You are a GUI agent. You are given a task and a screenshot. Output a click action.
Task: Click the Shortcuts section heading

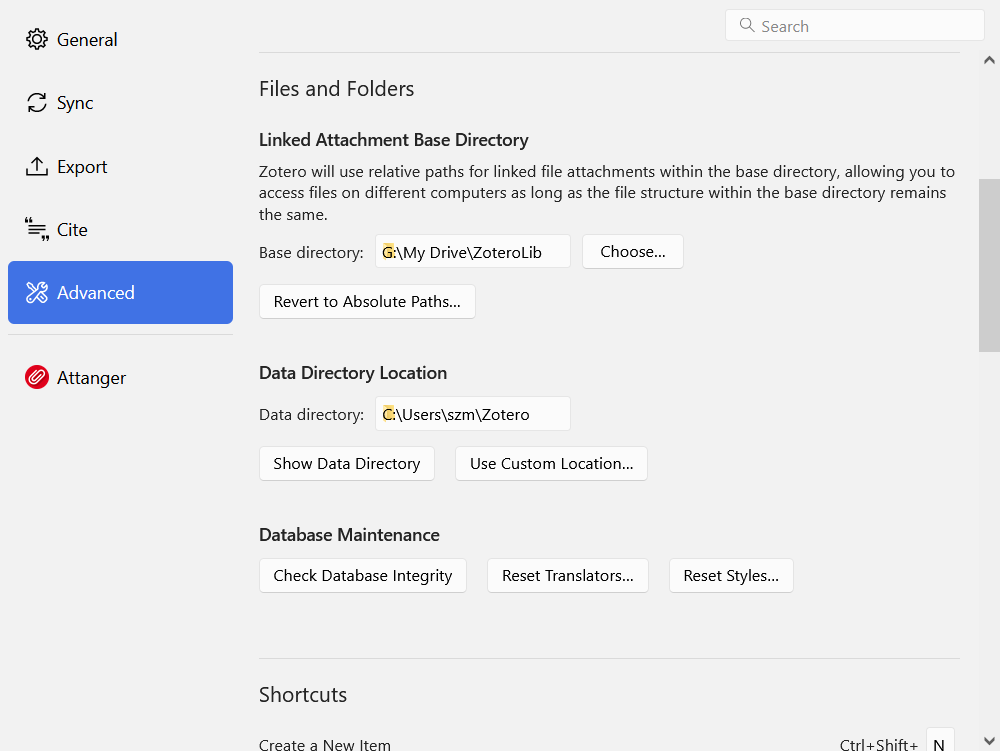(x=303, y=694)
